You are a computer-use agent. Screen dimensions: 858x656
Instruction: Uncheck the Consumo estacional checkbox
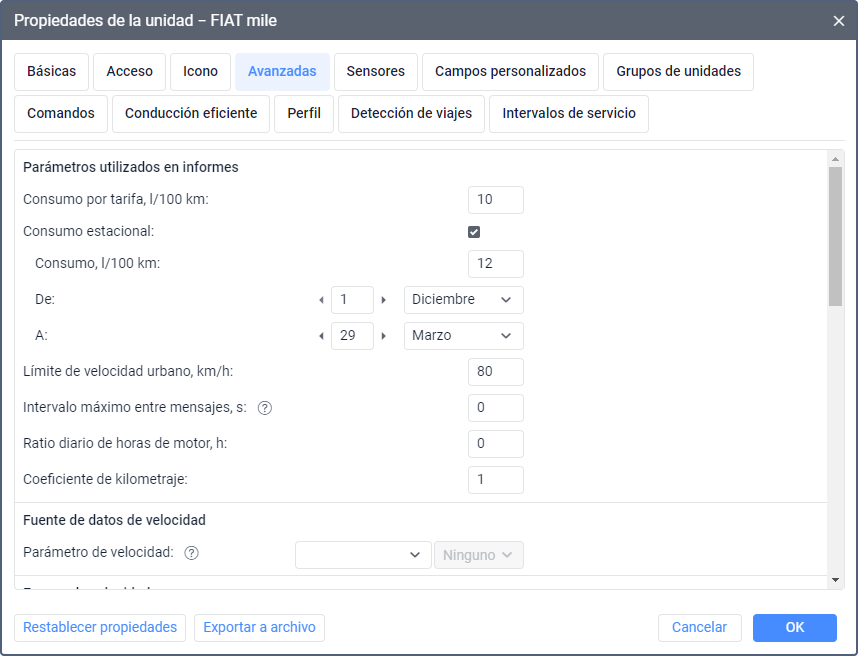[474, 232]
